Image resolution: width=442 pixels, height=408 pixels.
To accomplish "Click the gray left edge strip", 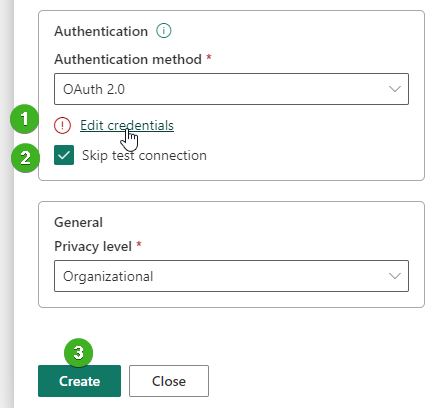I will (x=7, y=204).
